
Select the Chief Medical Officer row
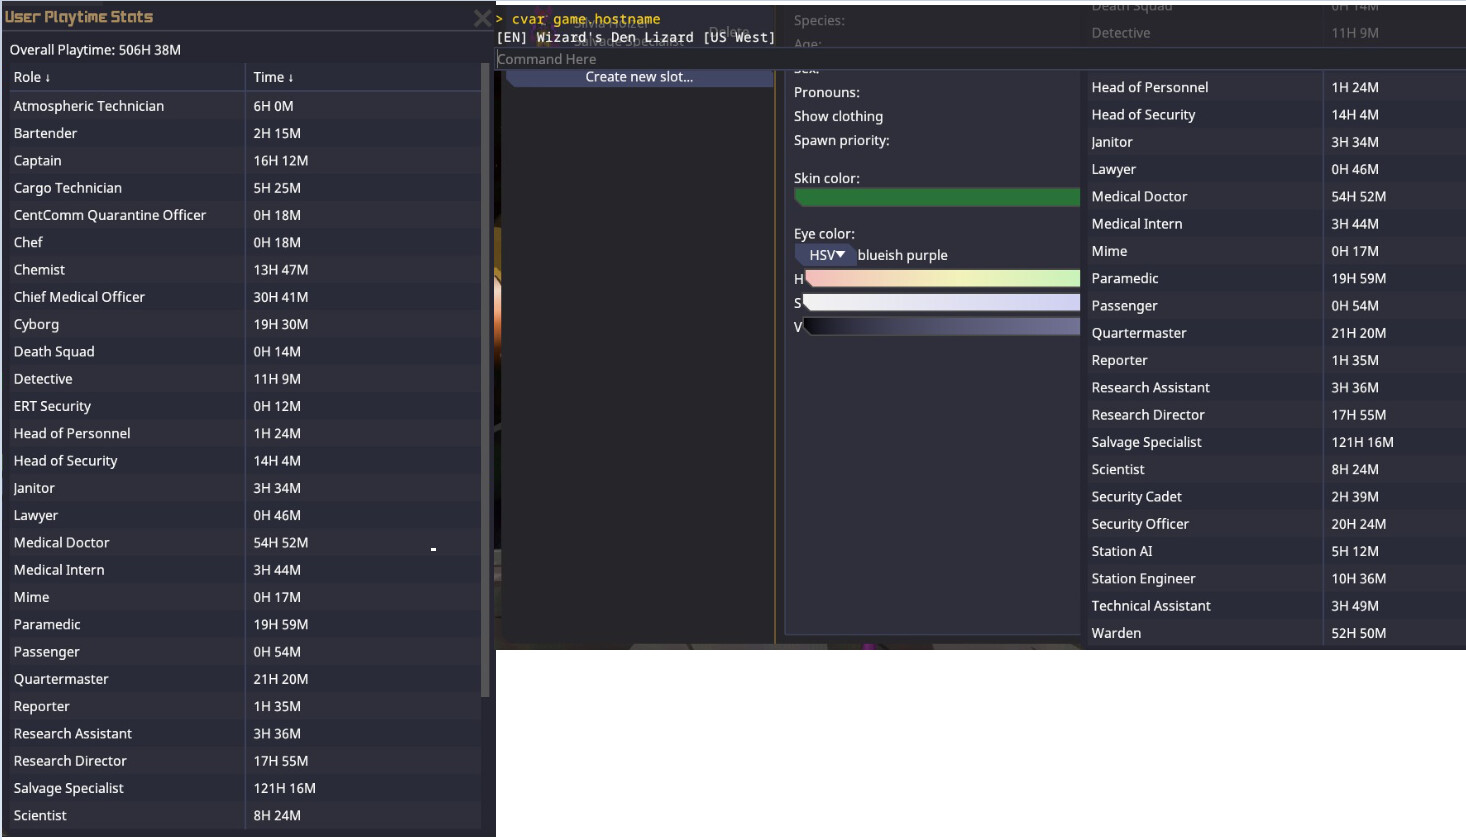[79, 297]
